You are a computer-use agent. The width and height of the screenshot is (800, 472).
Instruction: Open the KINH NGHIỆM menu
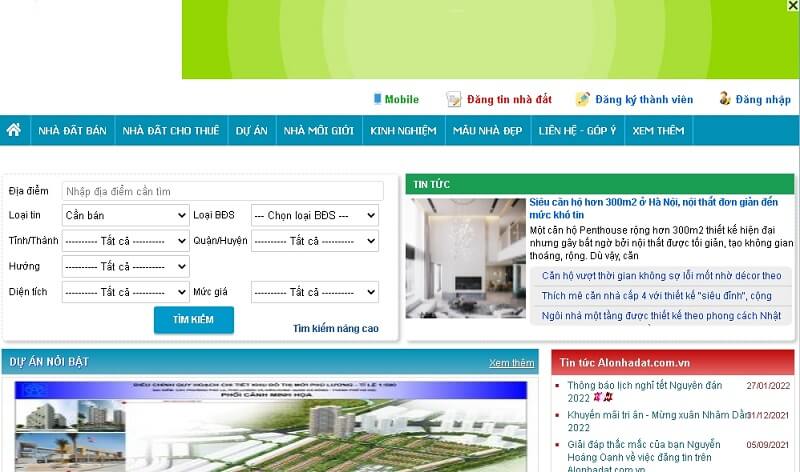pos(404,131)
